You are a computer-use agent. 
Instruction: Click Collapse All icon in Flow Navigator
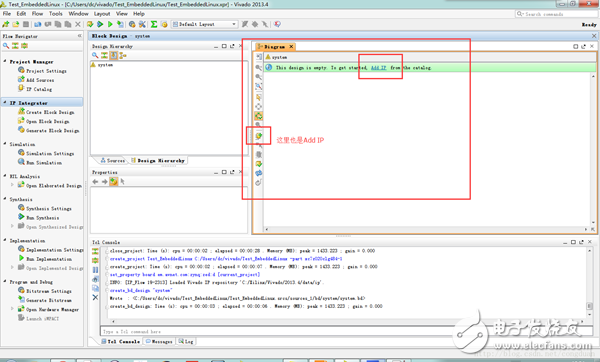[15, 46]
